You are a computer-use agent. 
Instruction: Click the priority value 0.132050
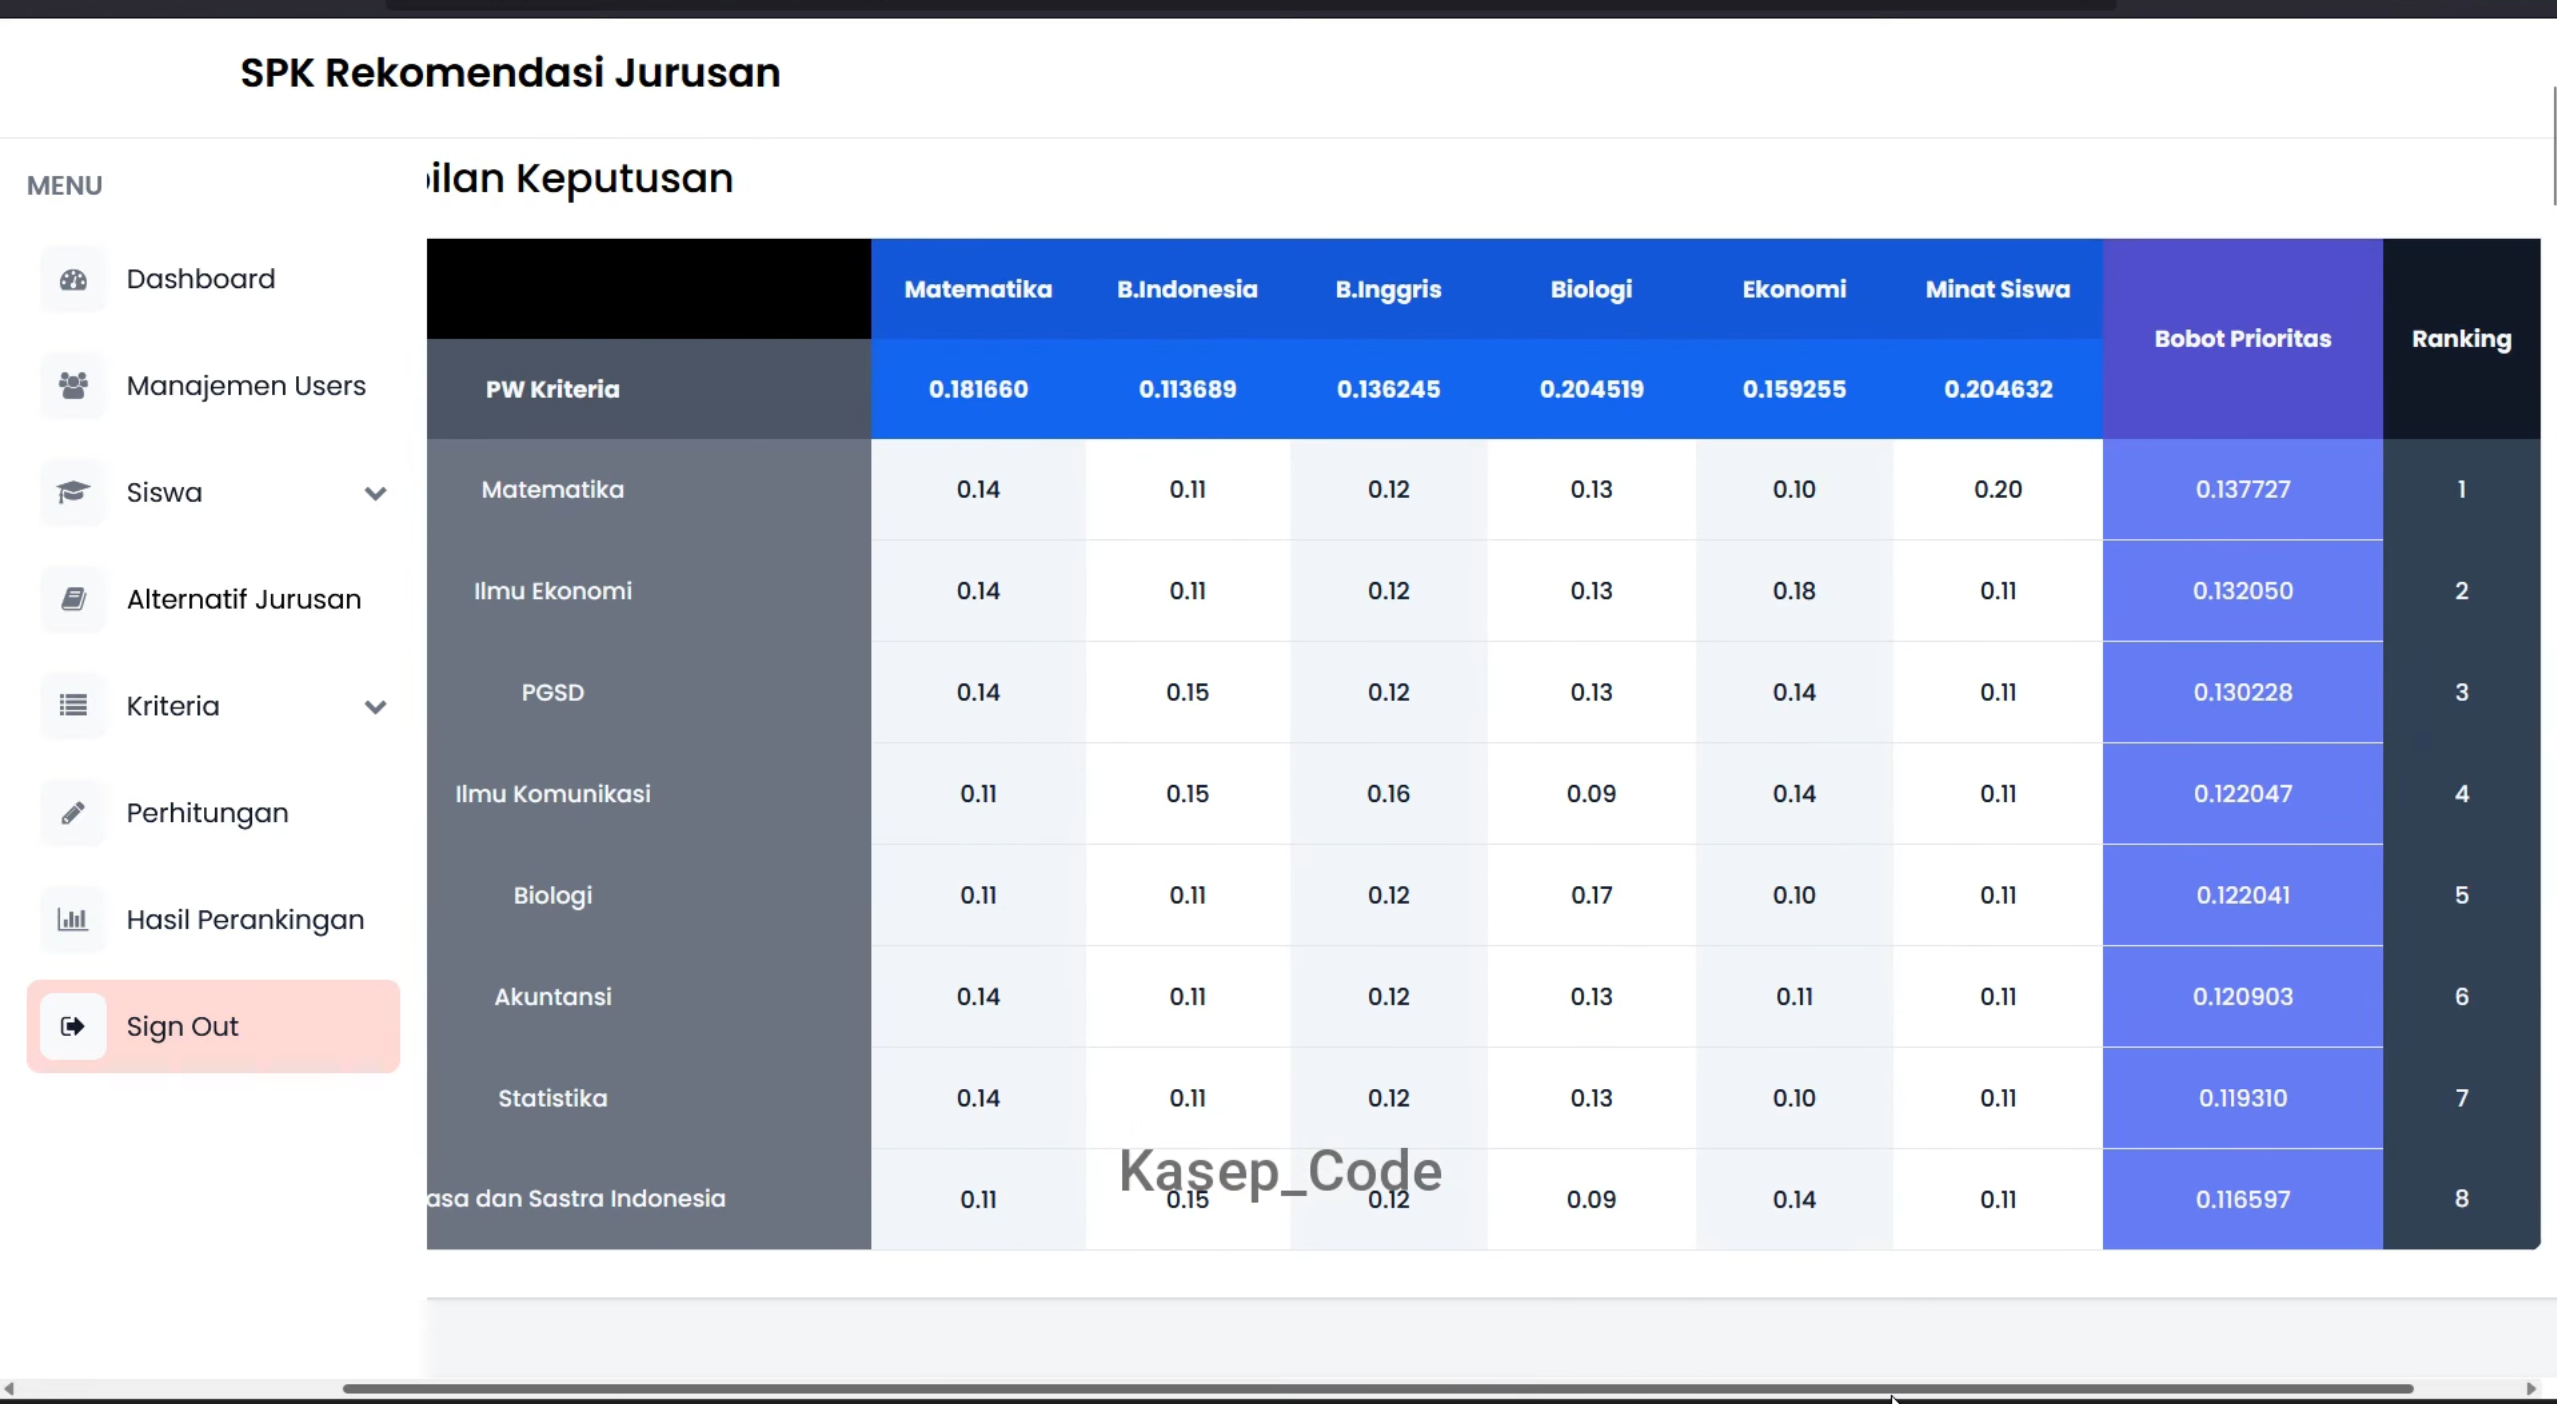(2243, 591)
